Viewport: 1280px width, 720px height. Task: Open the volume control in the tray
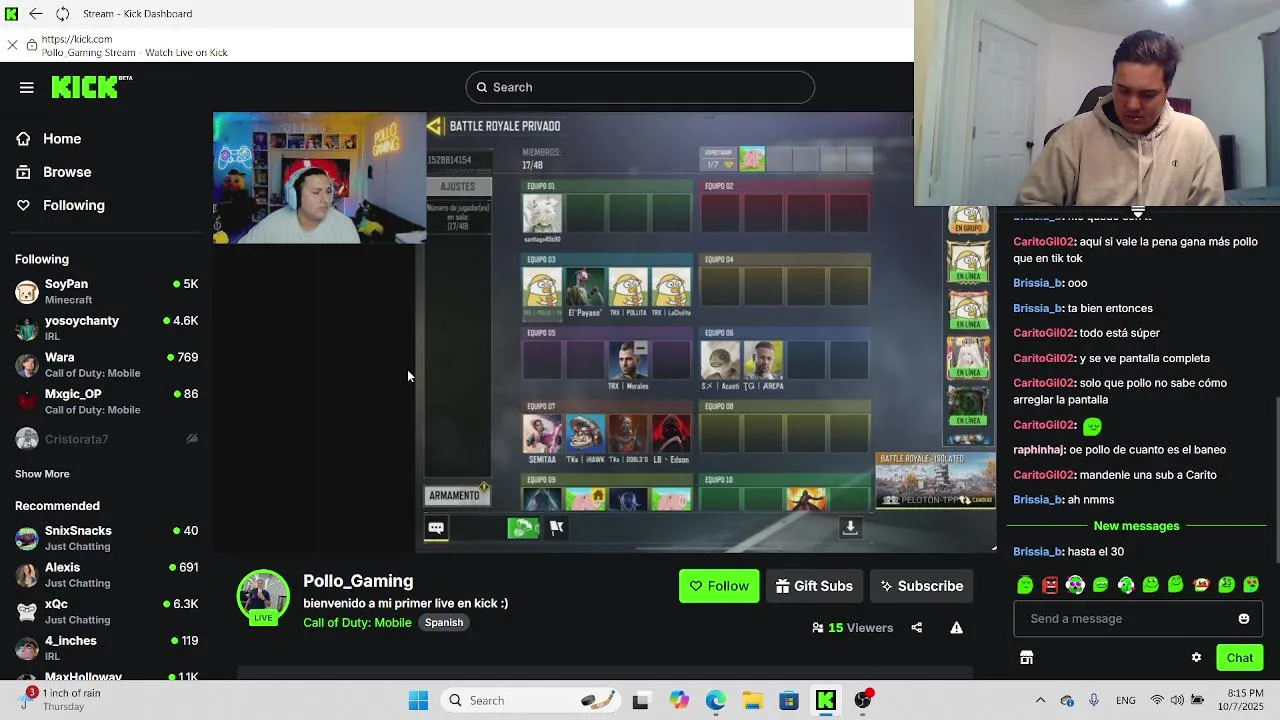click(1176, 701)
